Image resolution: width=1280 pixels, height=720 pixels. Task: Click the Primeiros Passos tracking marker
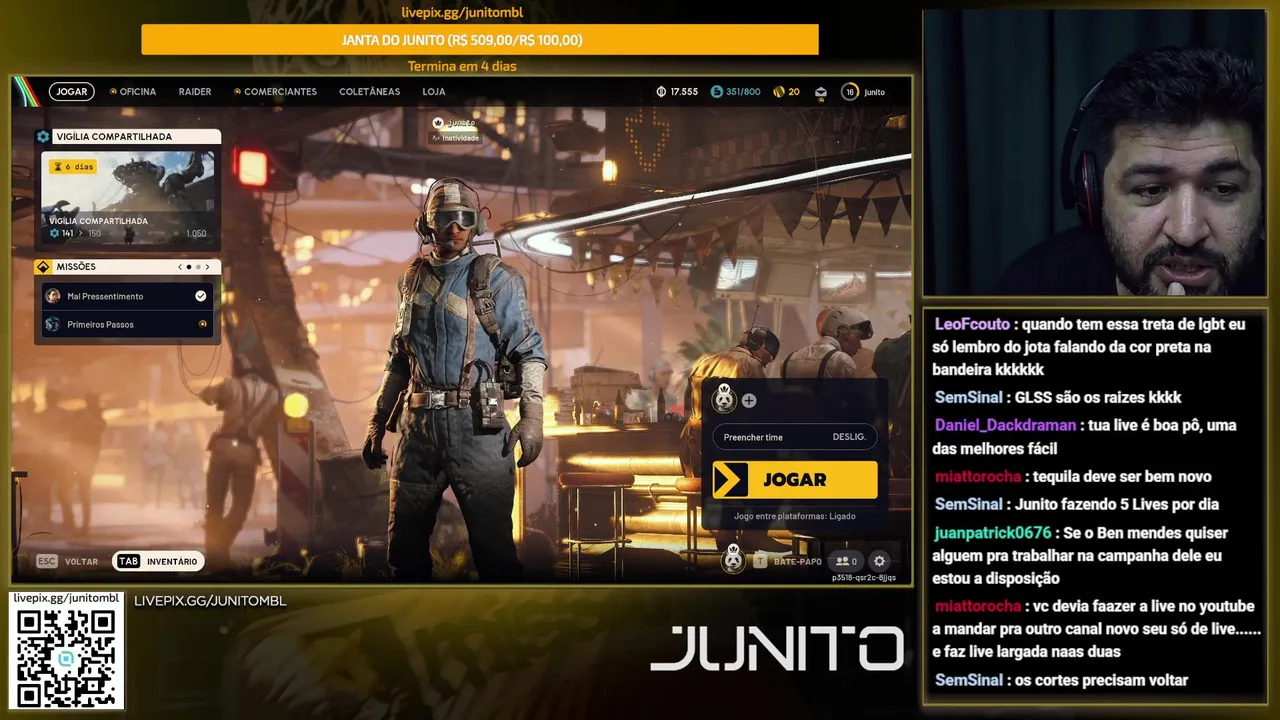203,324
